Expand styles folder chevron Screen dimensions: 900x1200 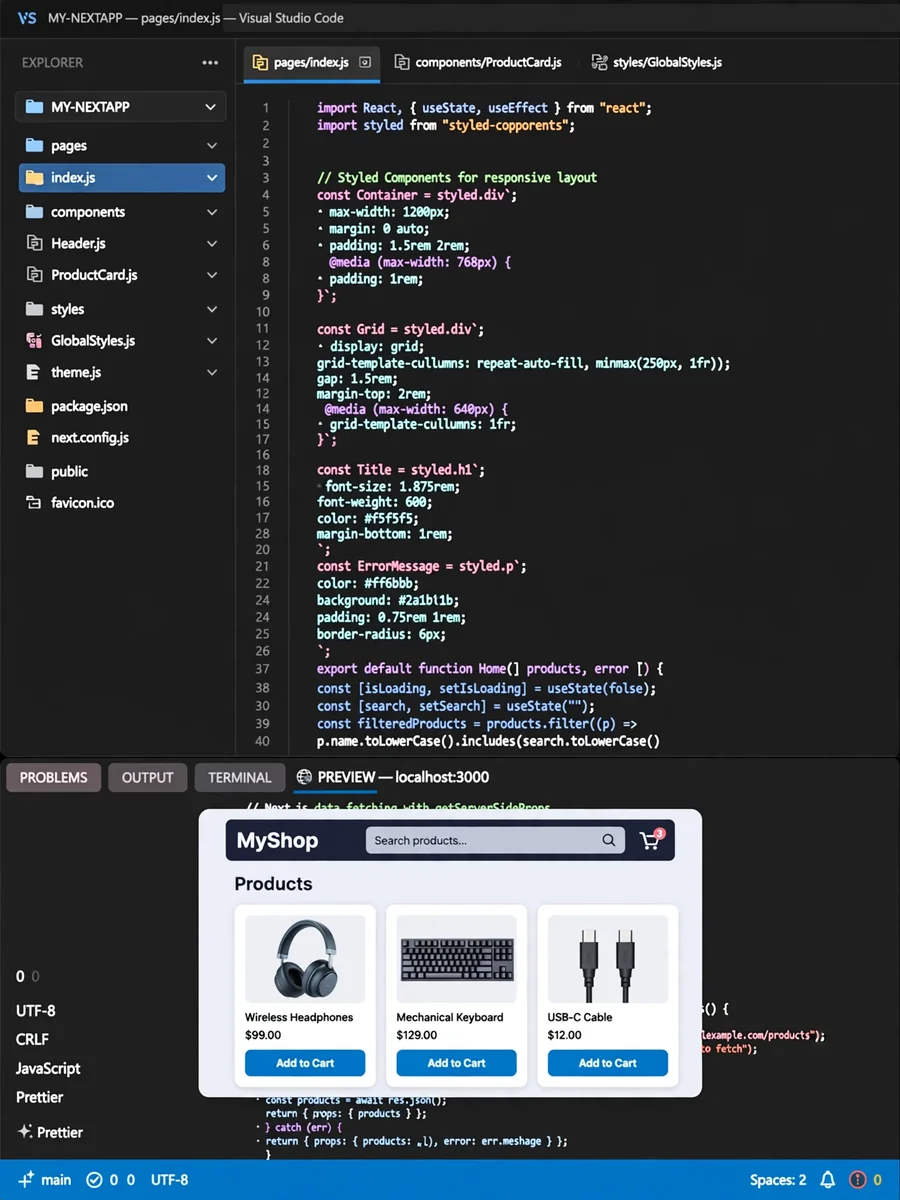[x=212, y=309]
